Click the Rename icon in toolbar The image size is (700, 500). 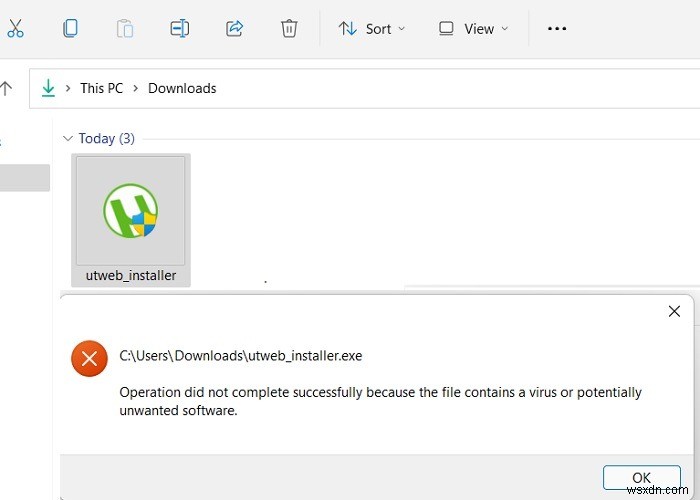(179, 29)
